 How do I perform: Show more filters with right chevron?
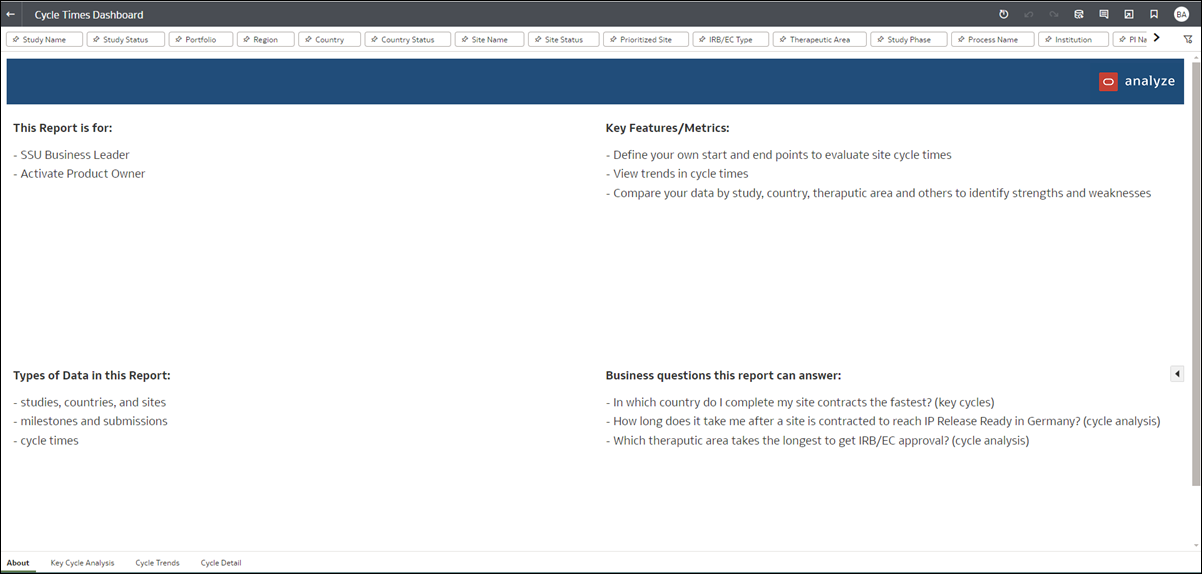point(1157,38)
